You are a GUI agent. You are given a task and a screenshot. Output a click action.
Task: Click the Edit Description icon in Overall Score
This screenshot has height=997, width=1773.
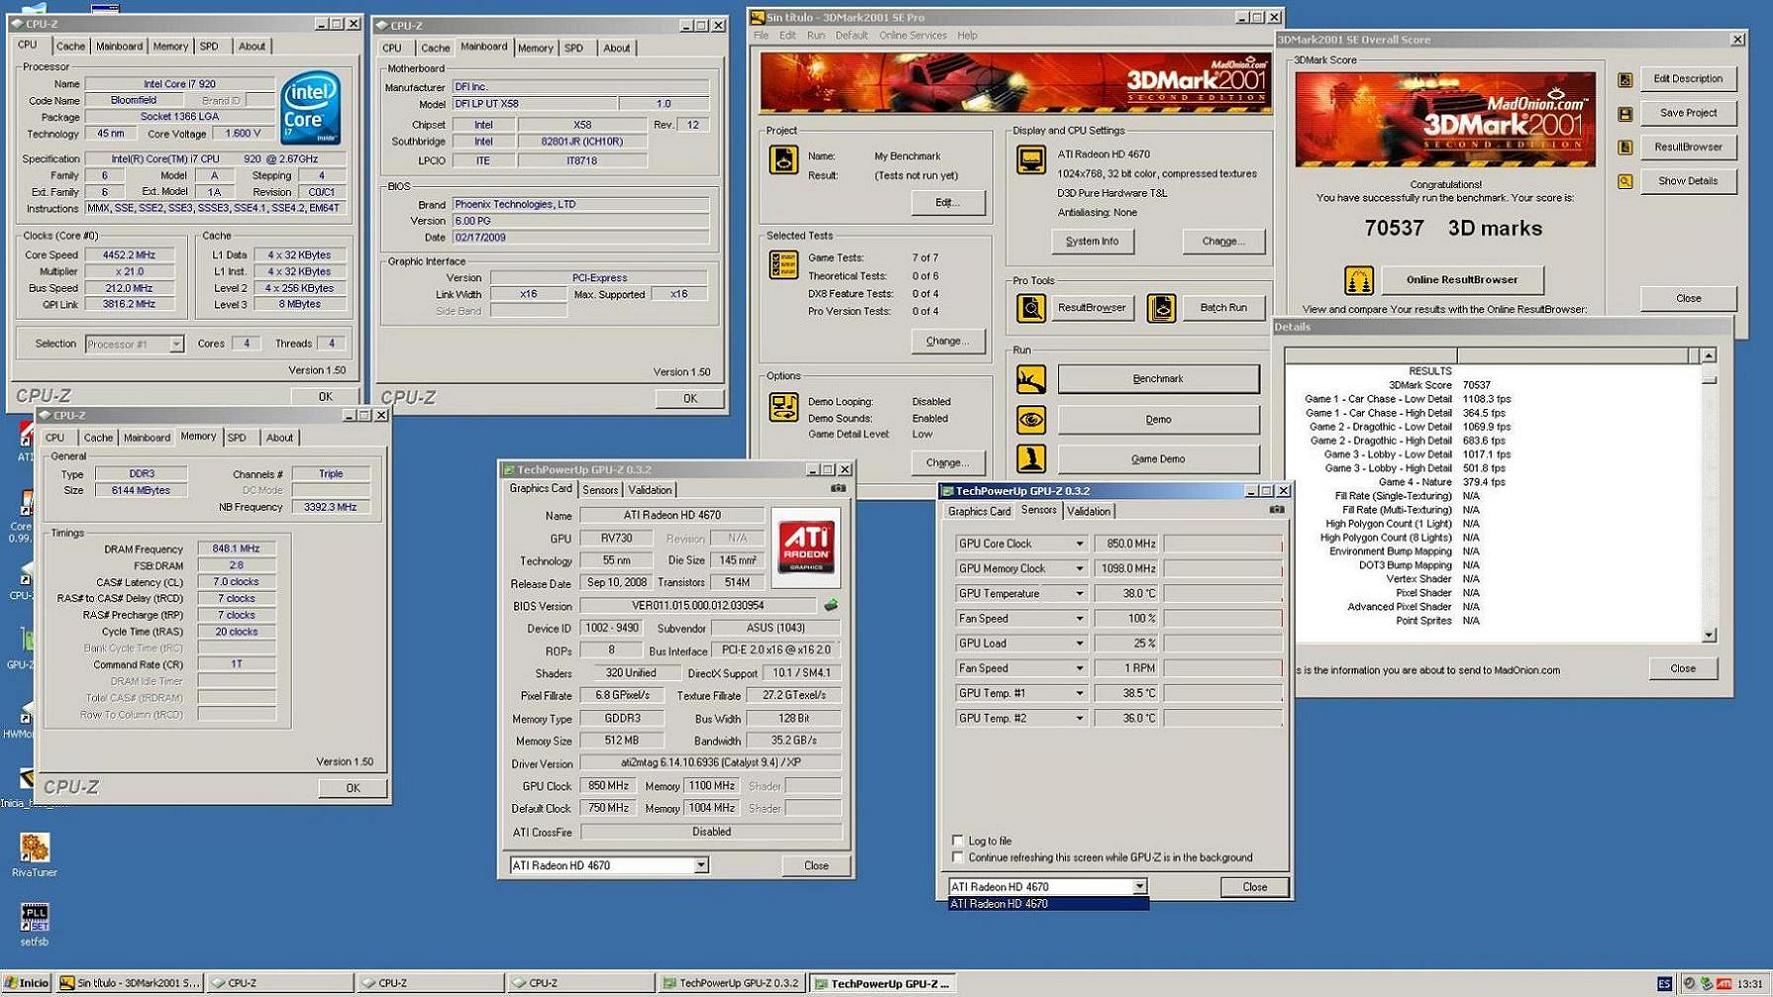pos(1625,80)
